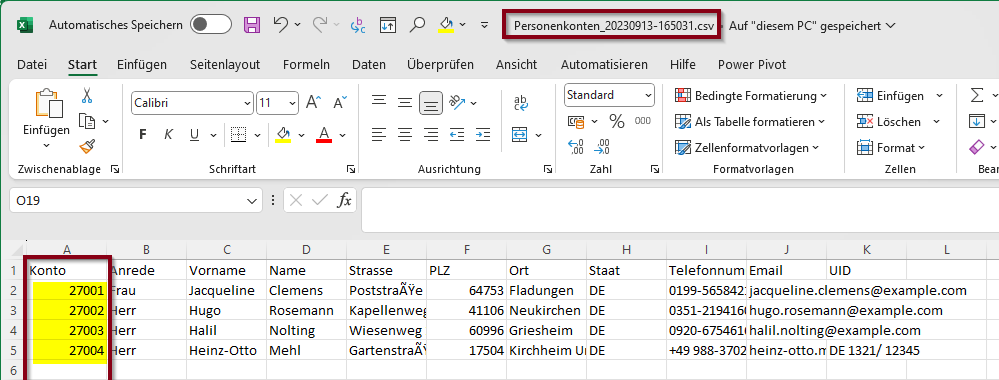Switch to the Seitenlayout tab
This screenshot has width=999, height=380.
[x=225, y=64]
